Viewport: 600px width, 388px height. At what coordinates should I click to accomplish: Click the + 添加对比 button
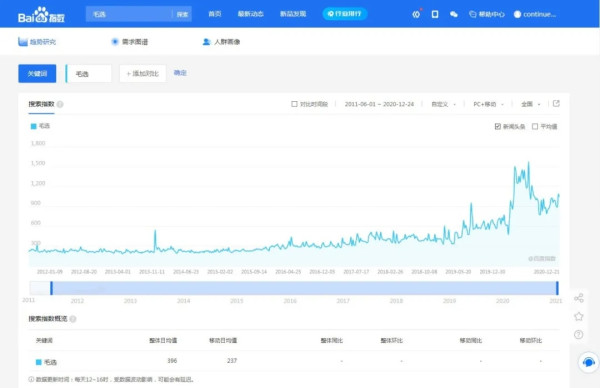pyautogui.click(x=143, y=73)
